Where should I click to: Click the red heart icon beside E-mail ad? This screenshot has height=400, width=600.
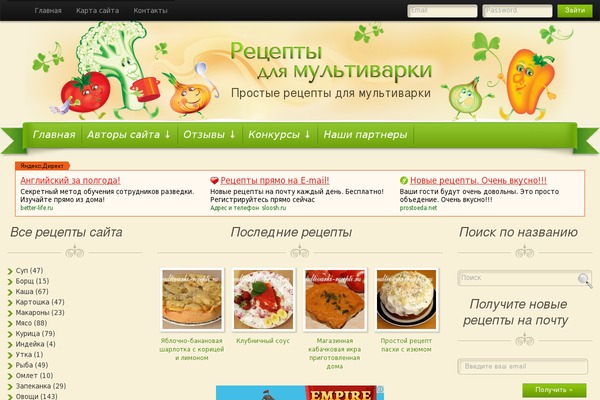pos(214,180)
